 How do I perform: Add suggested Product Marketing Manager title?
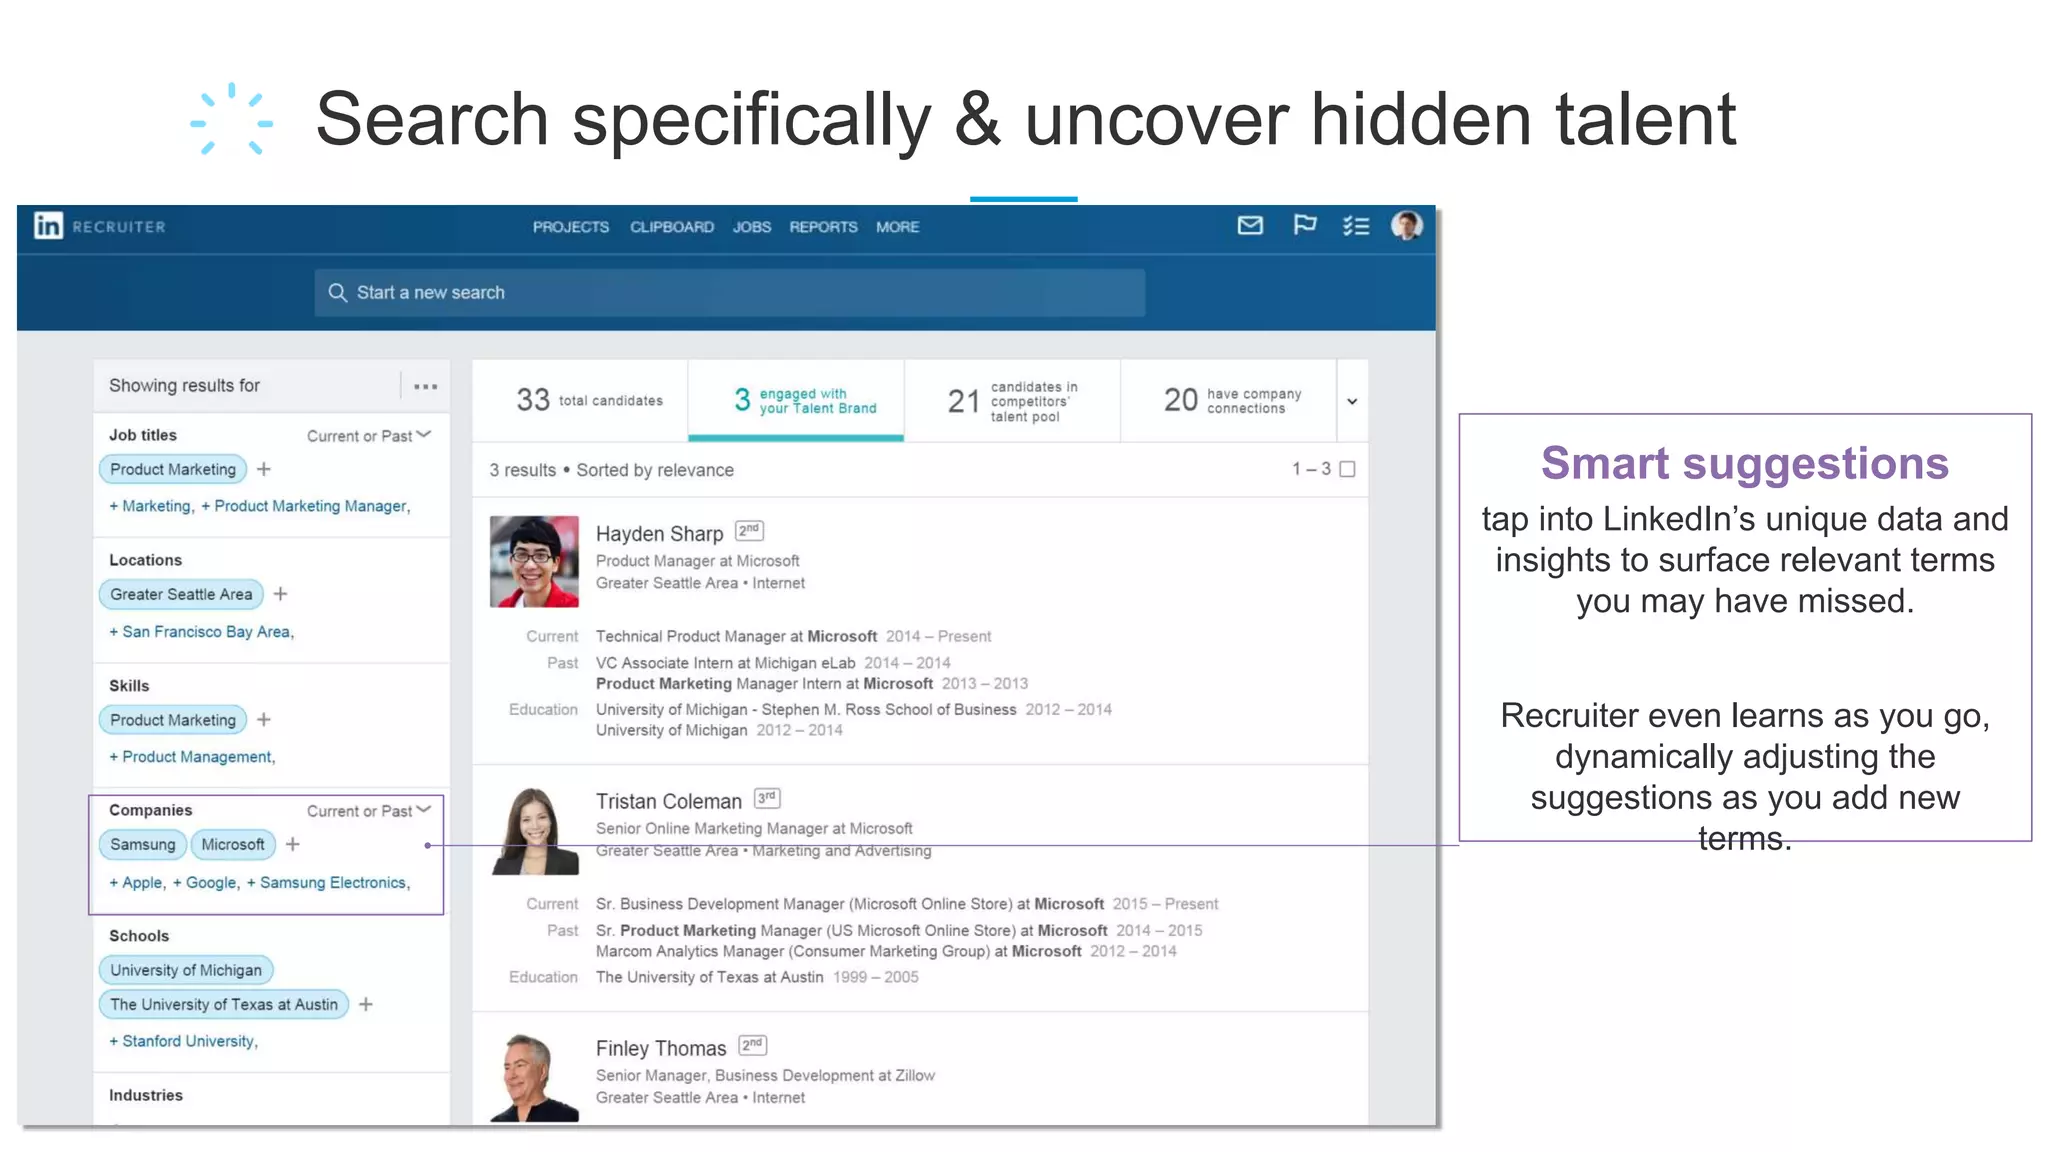pyautogui.click(x=305, y=506)
